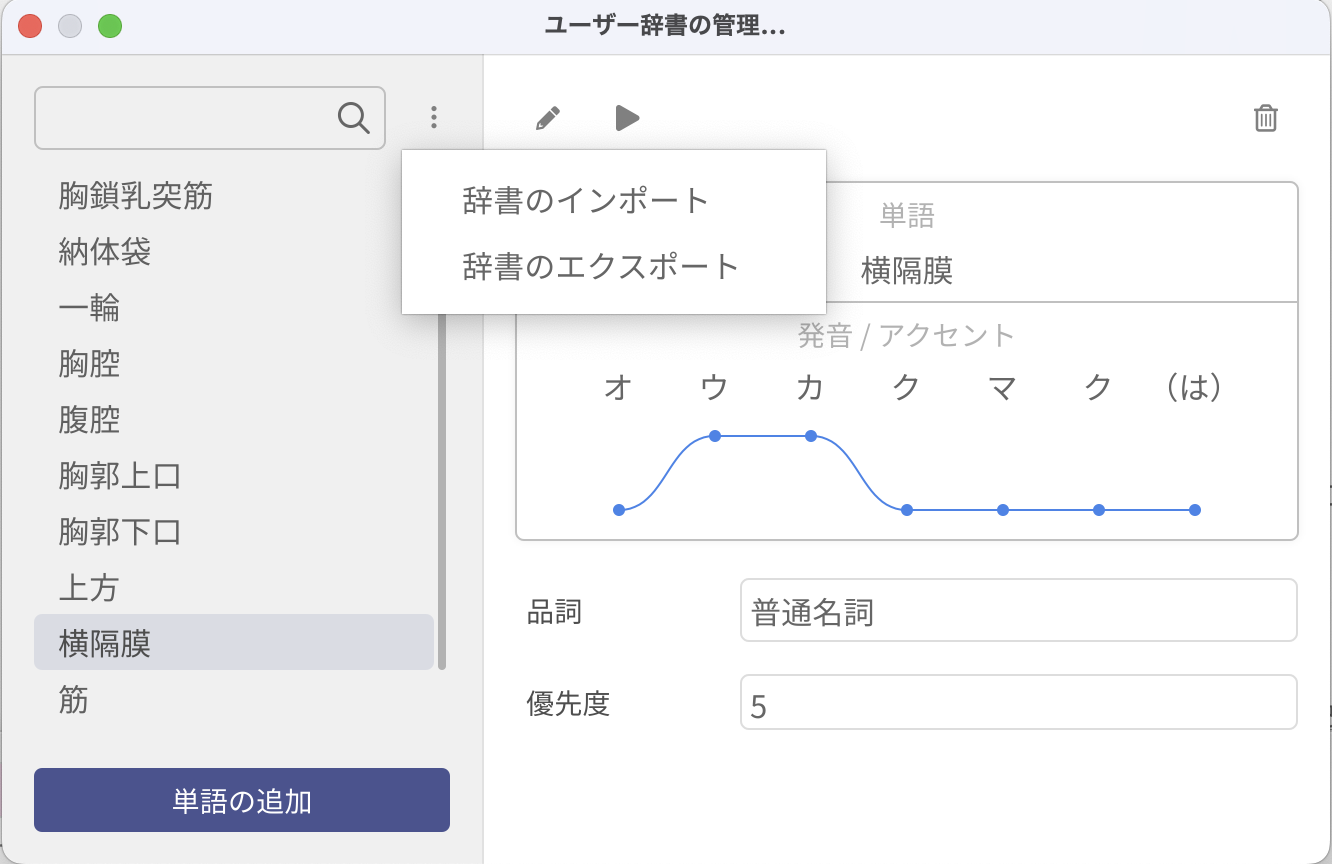The image size is (1332, 864).
Task: Select 辞書のインポート menu item
Action: (x=586, y=201)
